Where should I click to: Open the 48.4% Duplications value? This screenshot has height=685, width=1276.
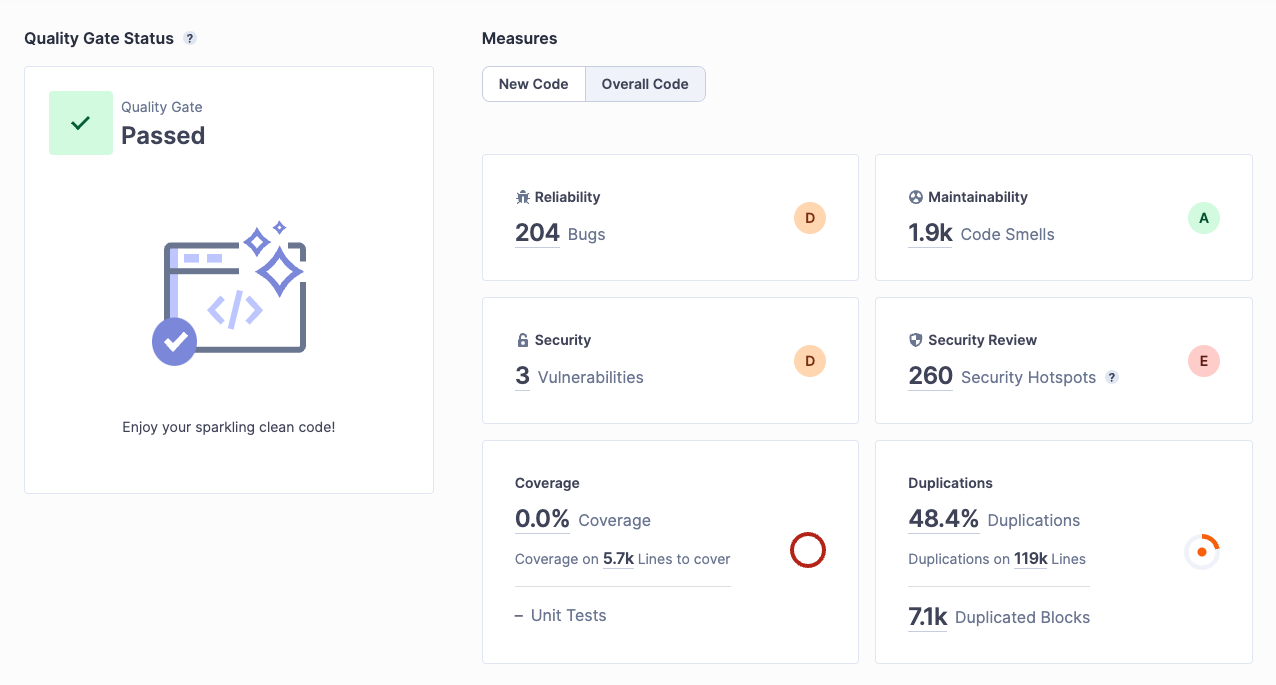(x=943, y=519)
